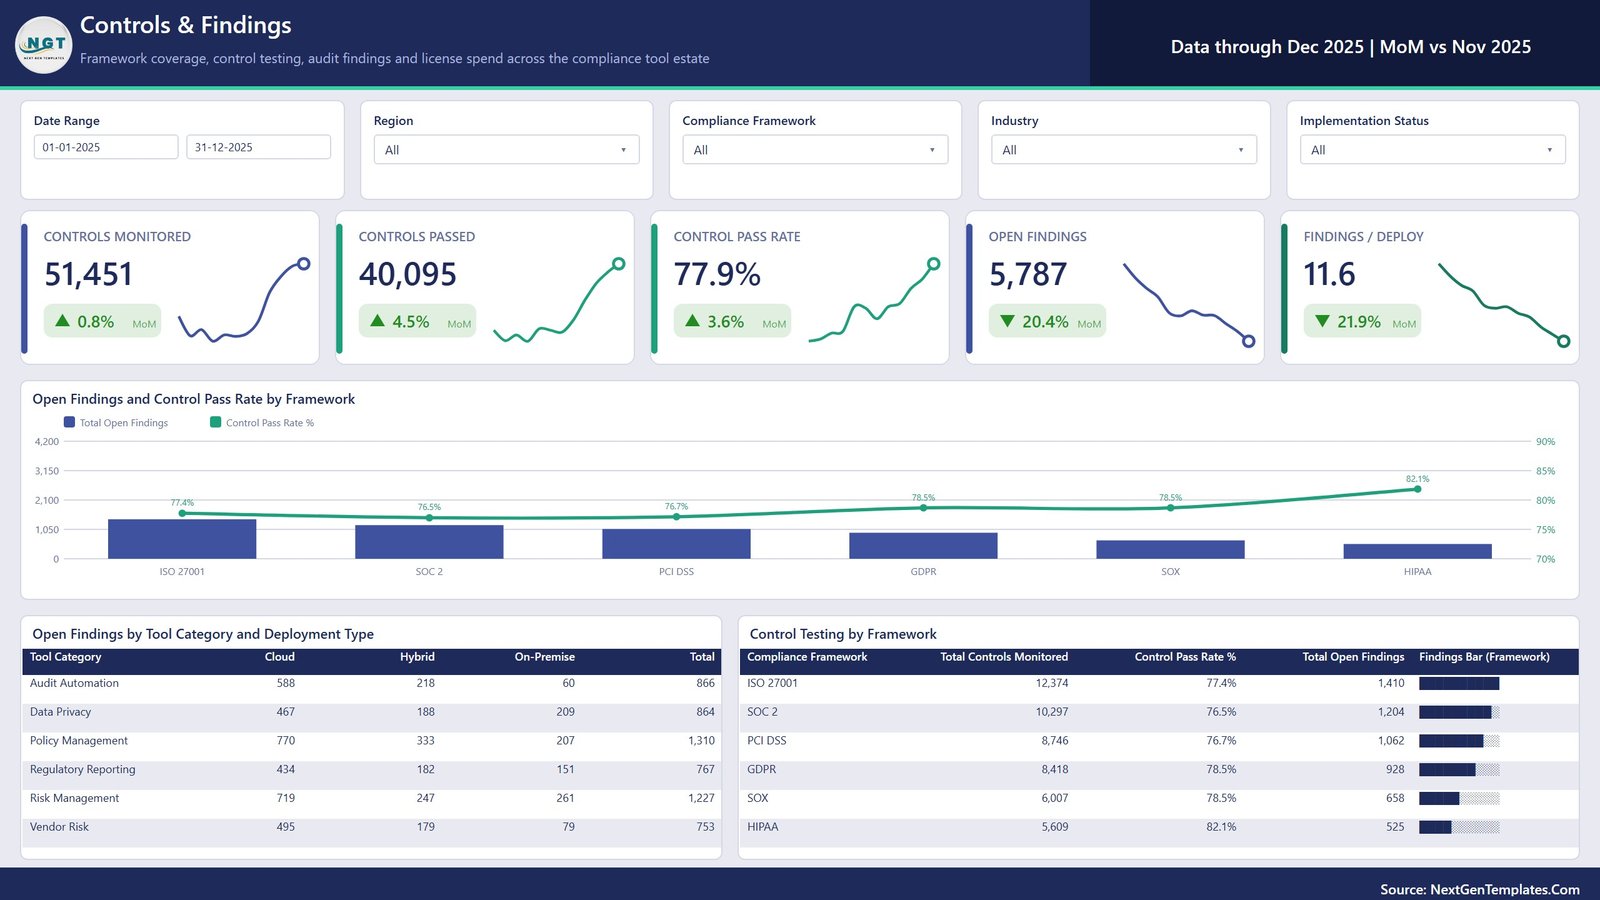Screen dimensions: 1600x900
Task: Click the HIPAA bar in chart
Action: [x=1417, y=552]
